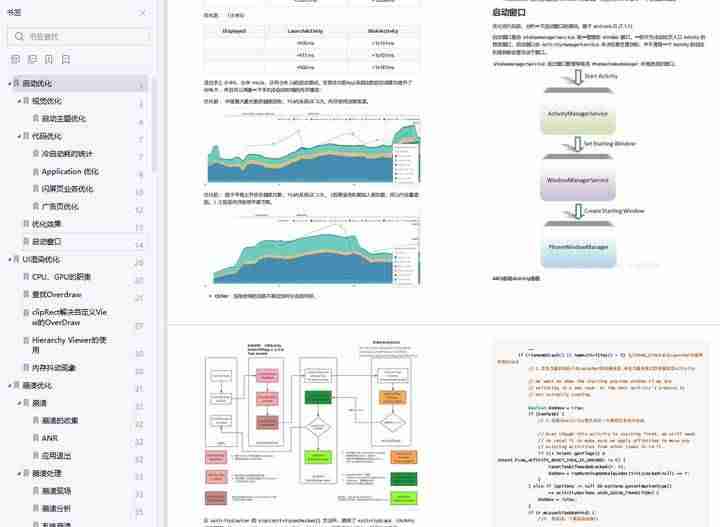The height and width of the screenshot is (527, 720).
Task: Click bookmark icon beside 优化效果
Action: point(26,224)
